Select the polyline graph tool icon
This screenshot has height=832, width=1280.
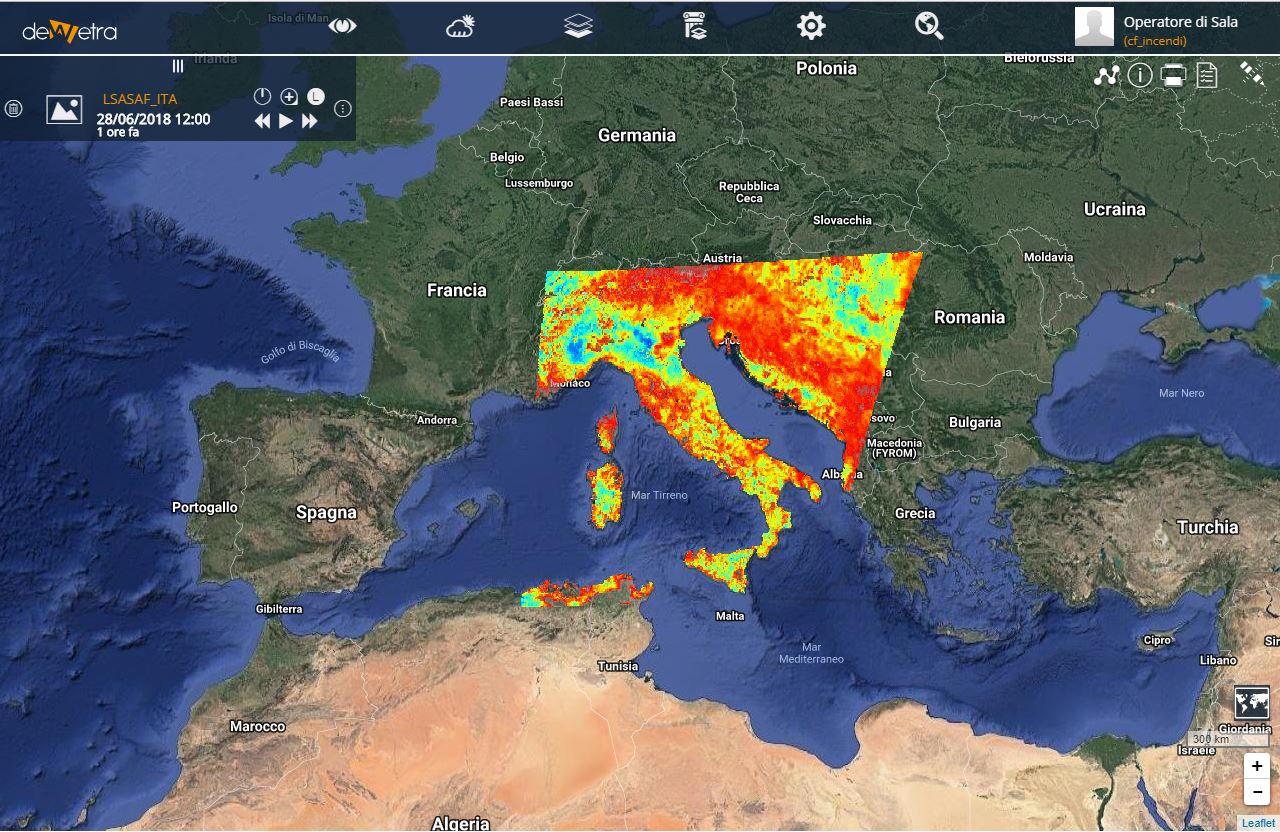1106,75
